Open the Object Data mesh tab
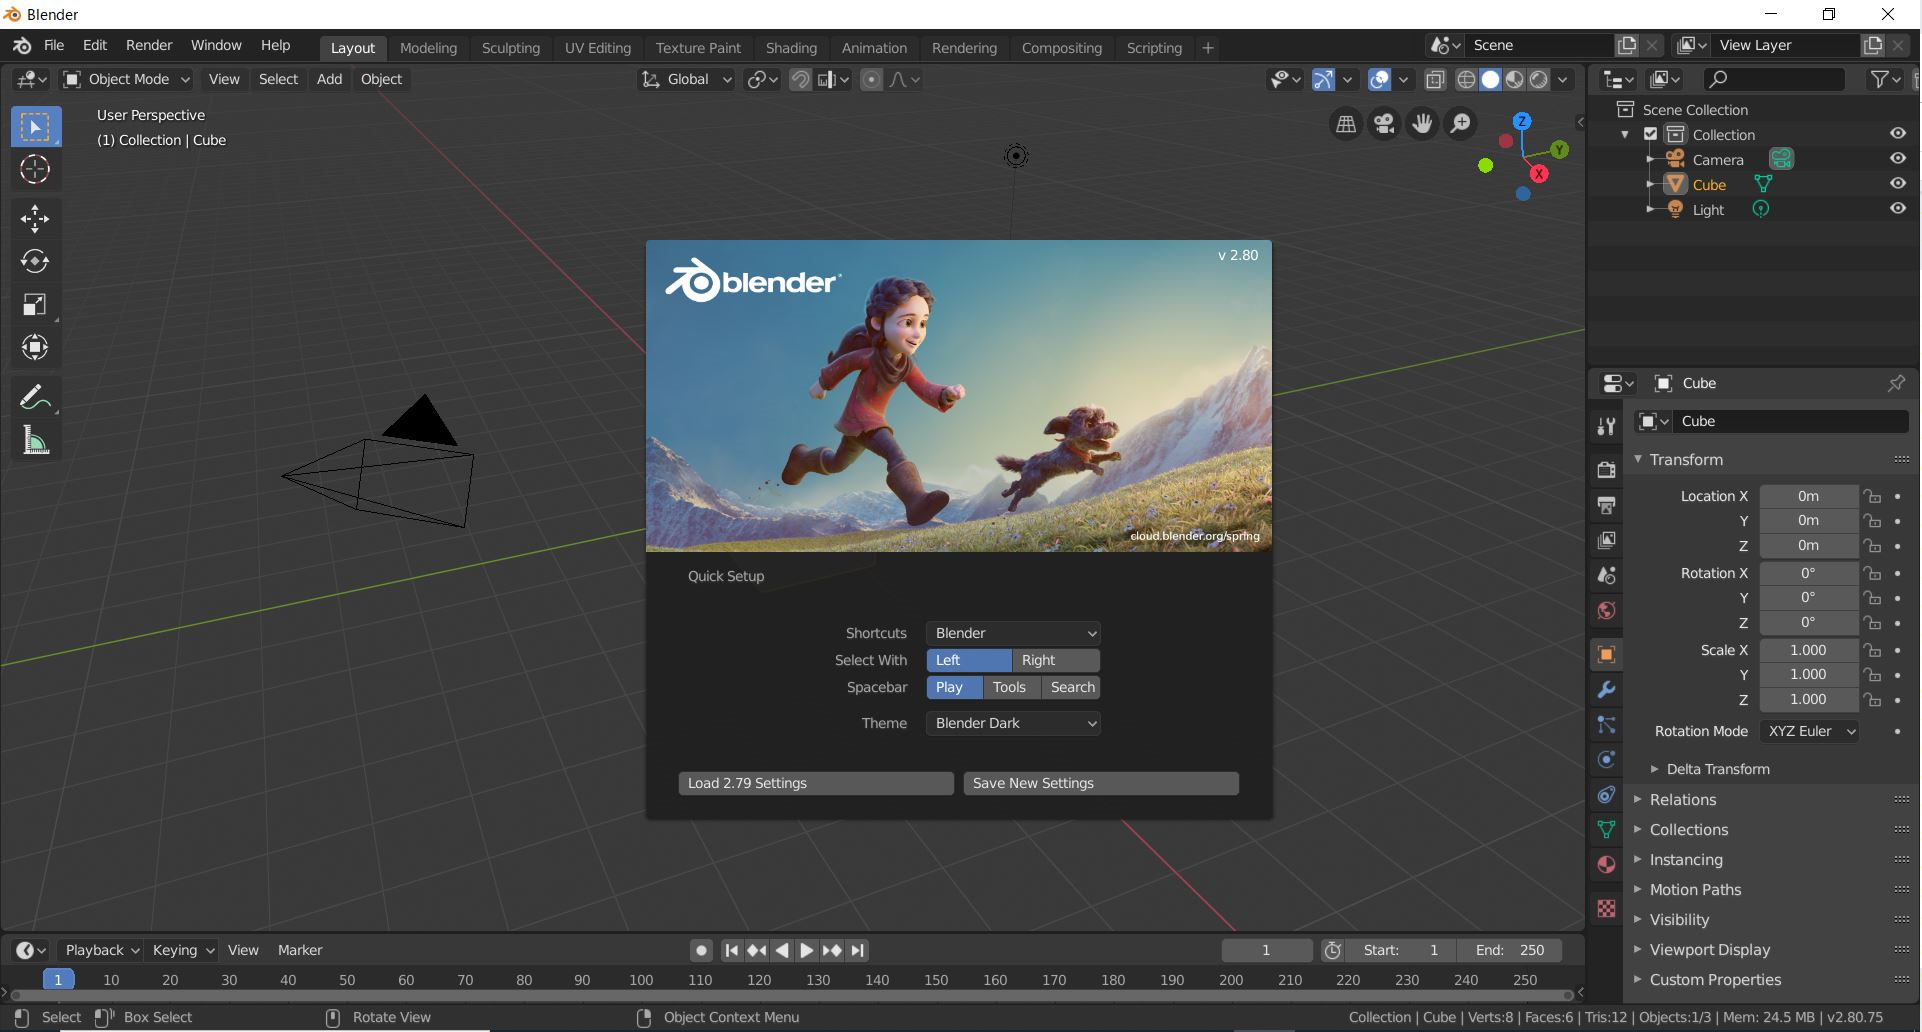1922x1032 pixels. [1606, 830]
